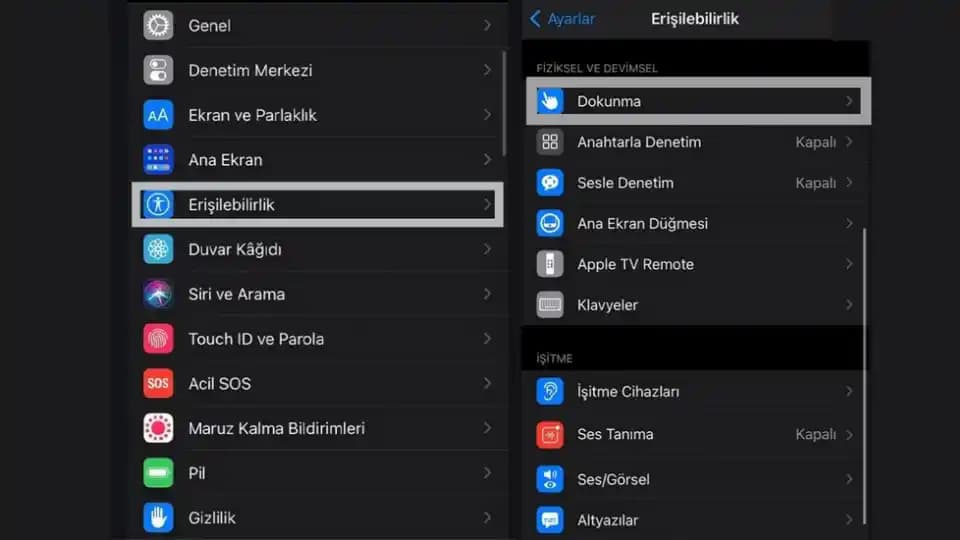Image resolution: width=960 pixels, height=540 pixels.
Task: Click the Erişilebilirlik panel scrollbar
Action: pyautogui.click(x=864, y=376)
